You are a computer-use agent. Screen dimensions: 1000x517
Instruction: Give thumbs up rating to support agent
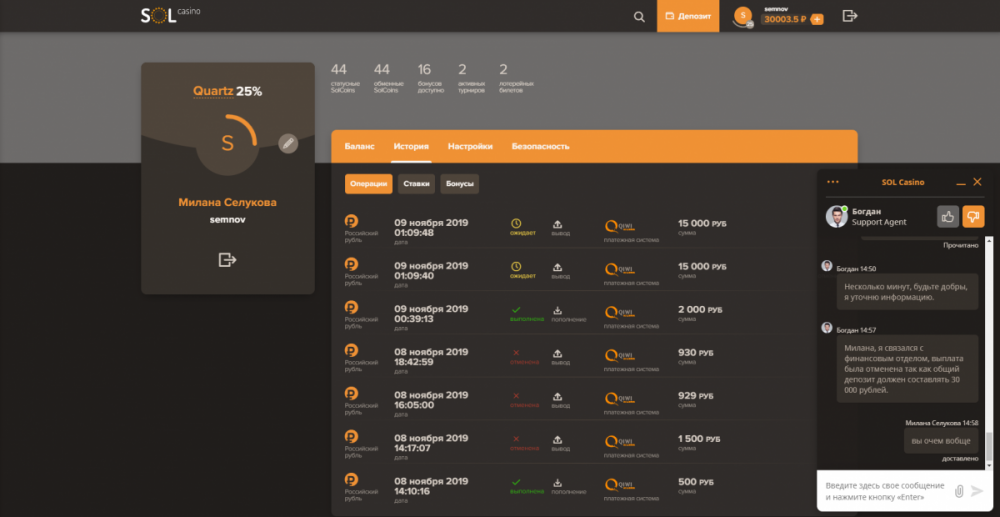[947, 216]
